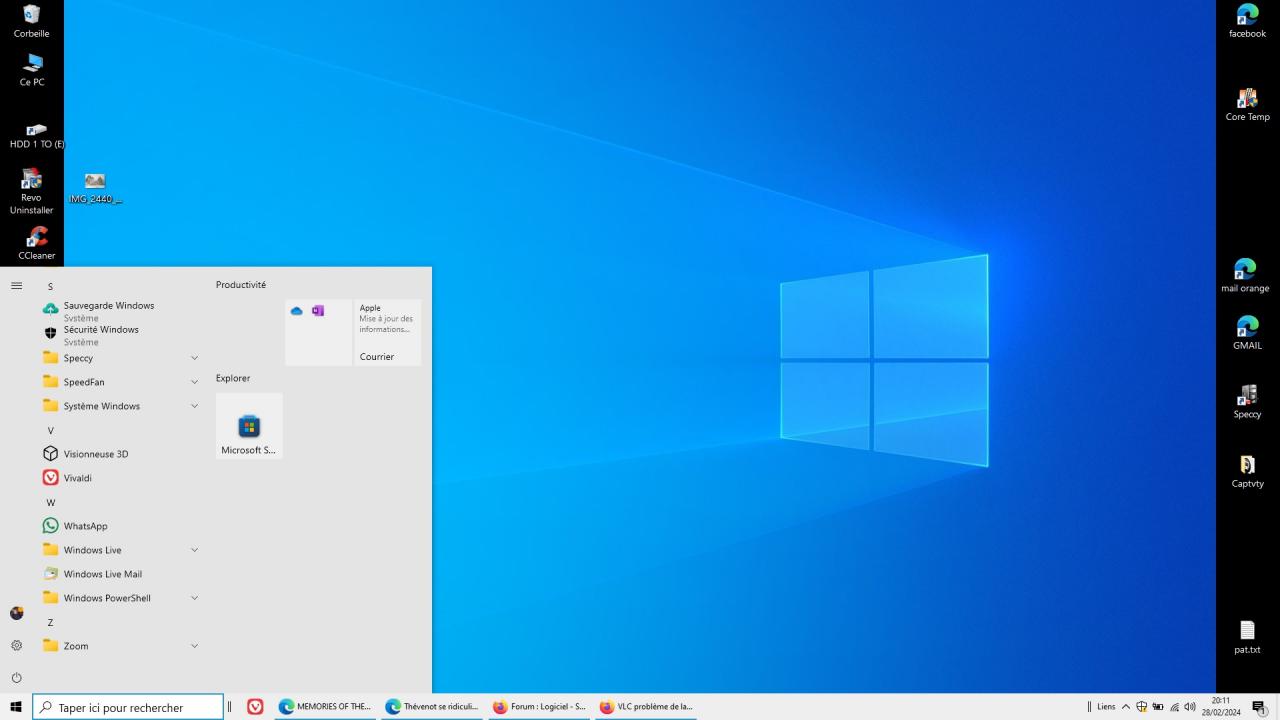
Task: Select the Speccy desktop shortcut
Action: coord(1247,402)
